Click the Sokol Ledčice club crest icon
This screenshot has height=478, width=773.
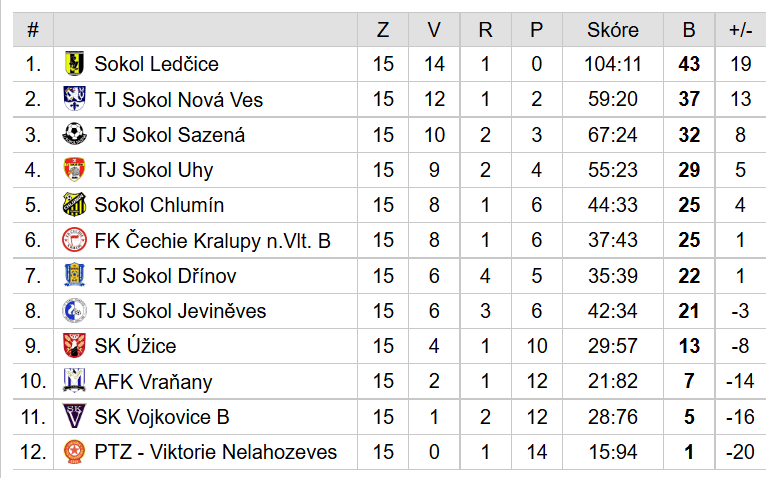coord(74,64)
